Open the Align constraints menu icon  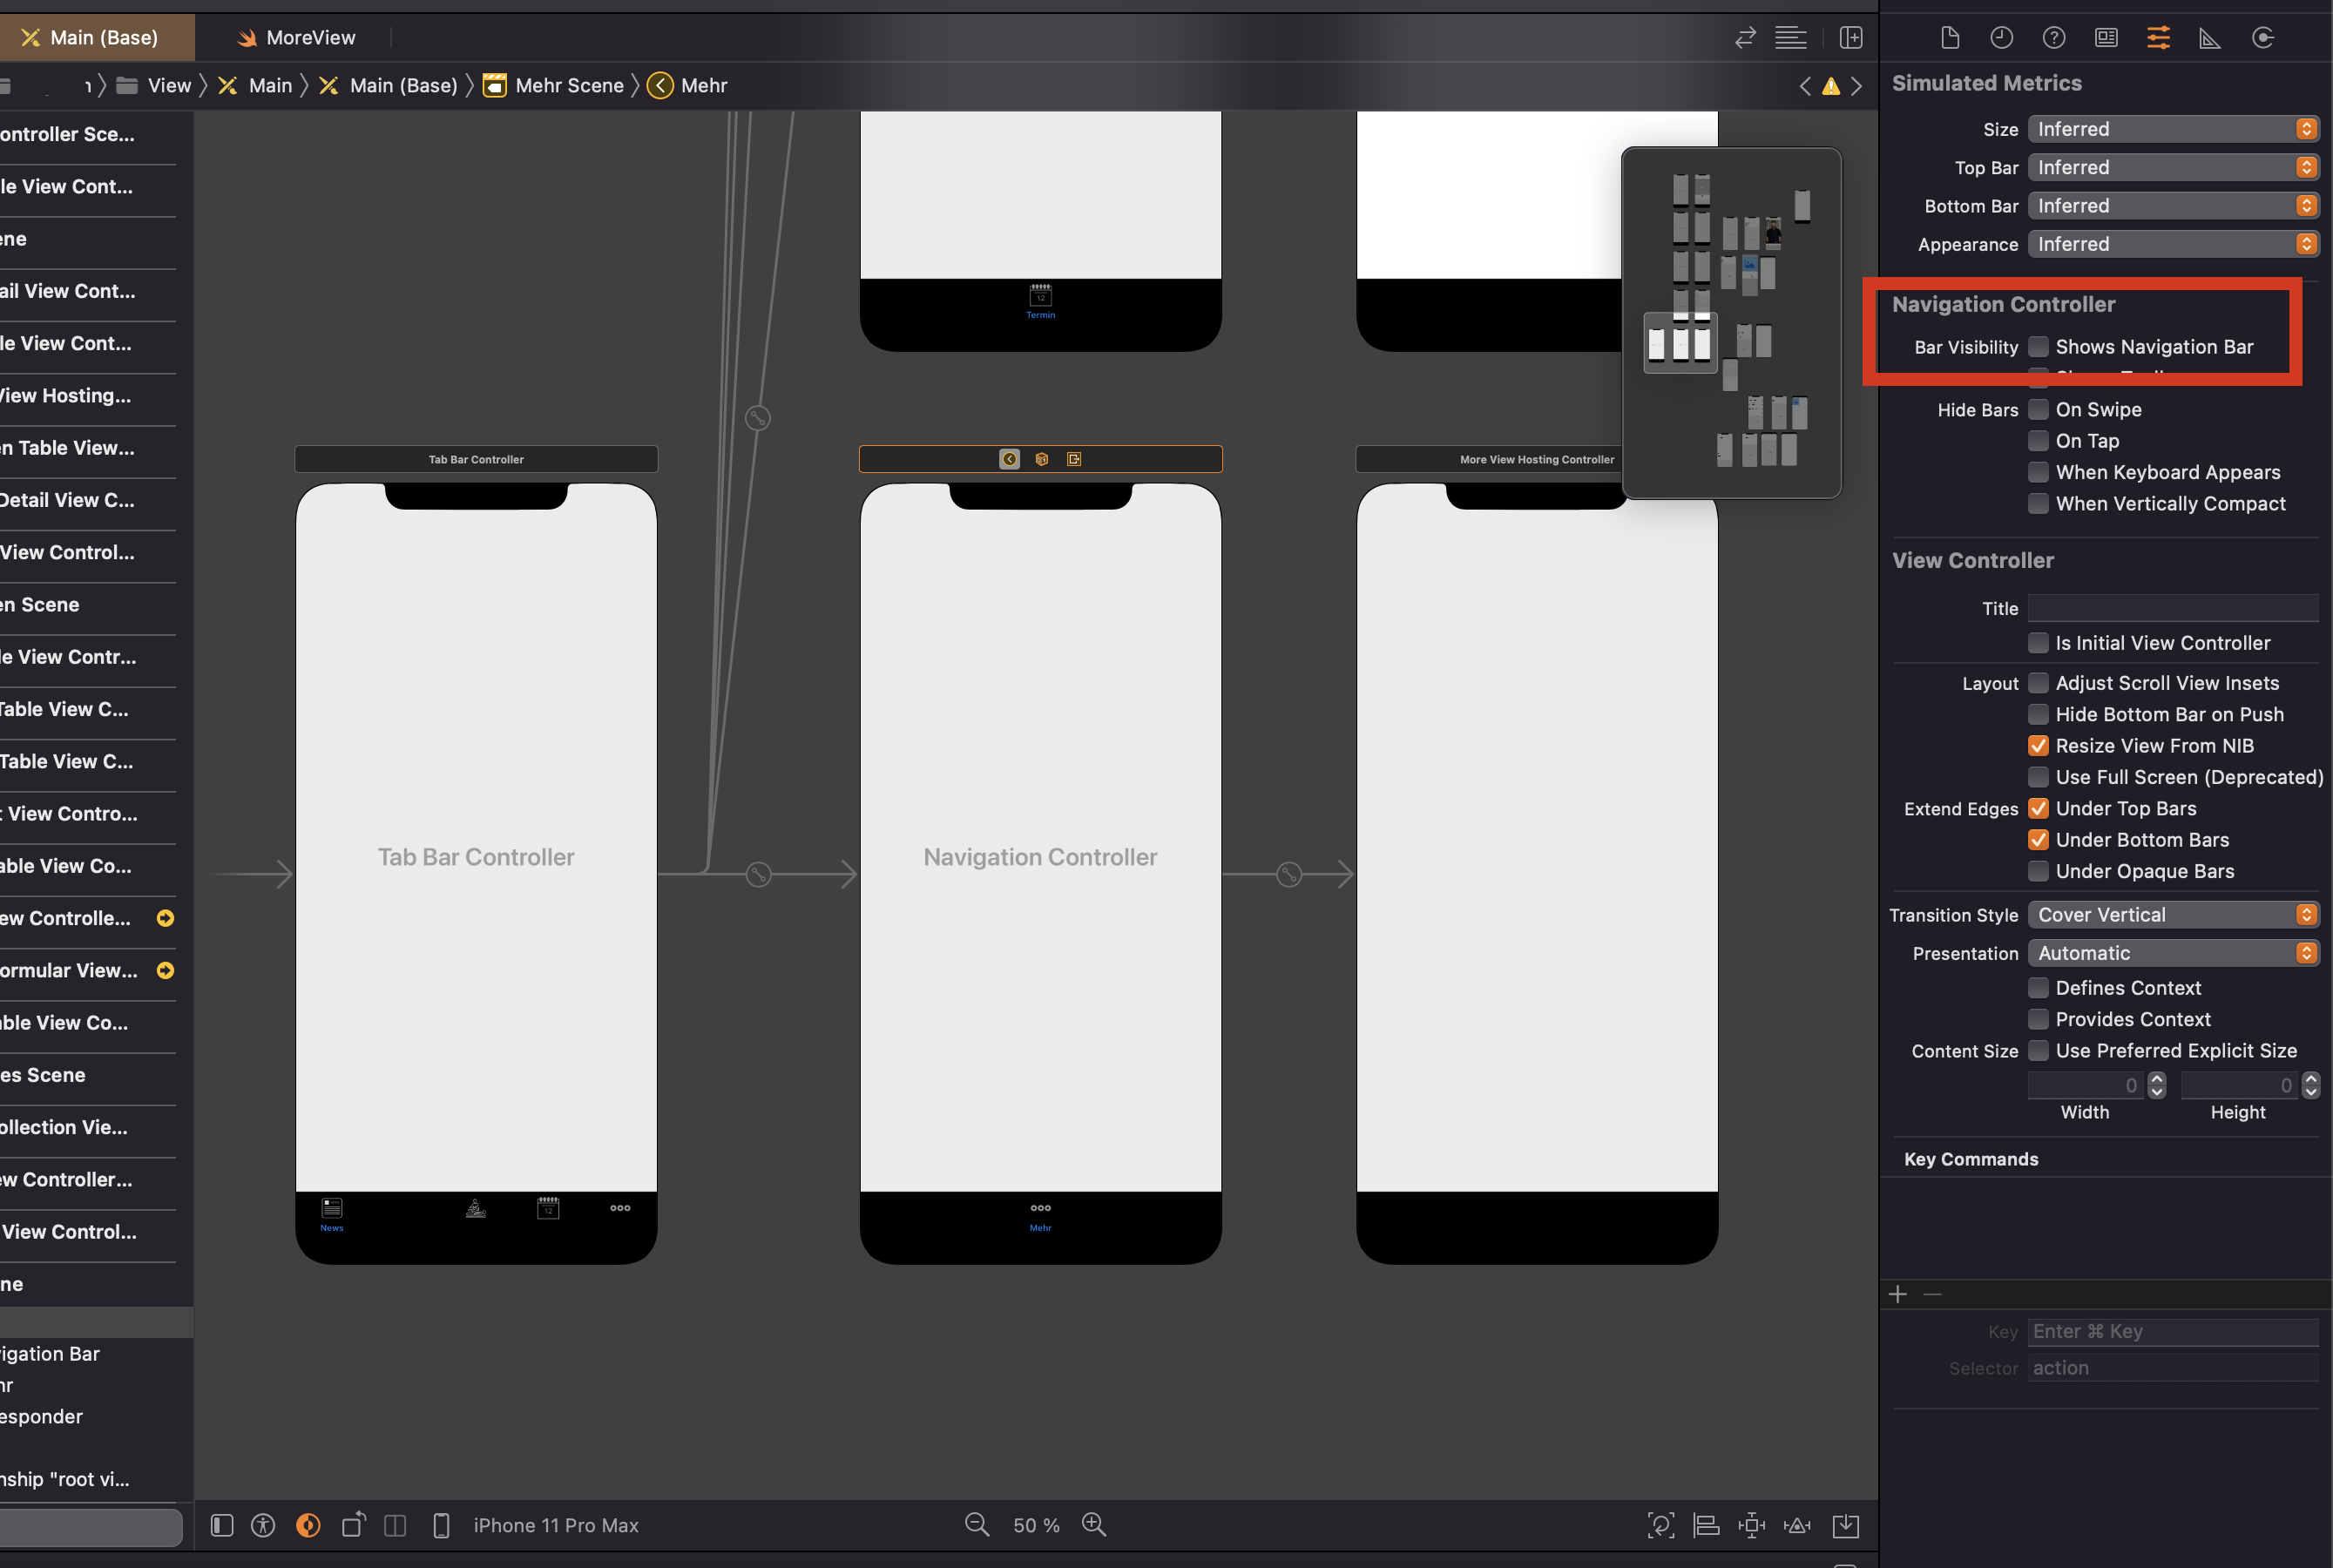point(1705,1525)
